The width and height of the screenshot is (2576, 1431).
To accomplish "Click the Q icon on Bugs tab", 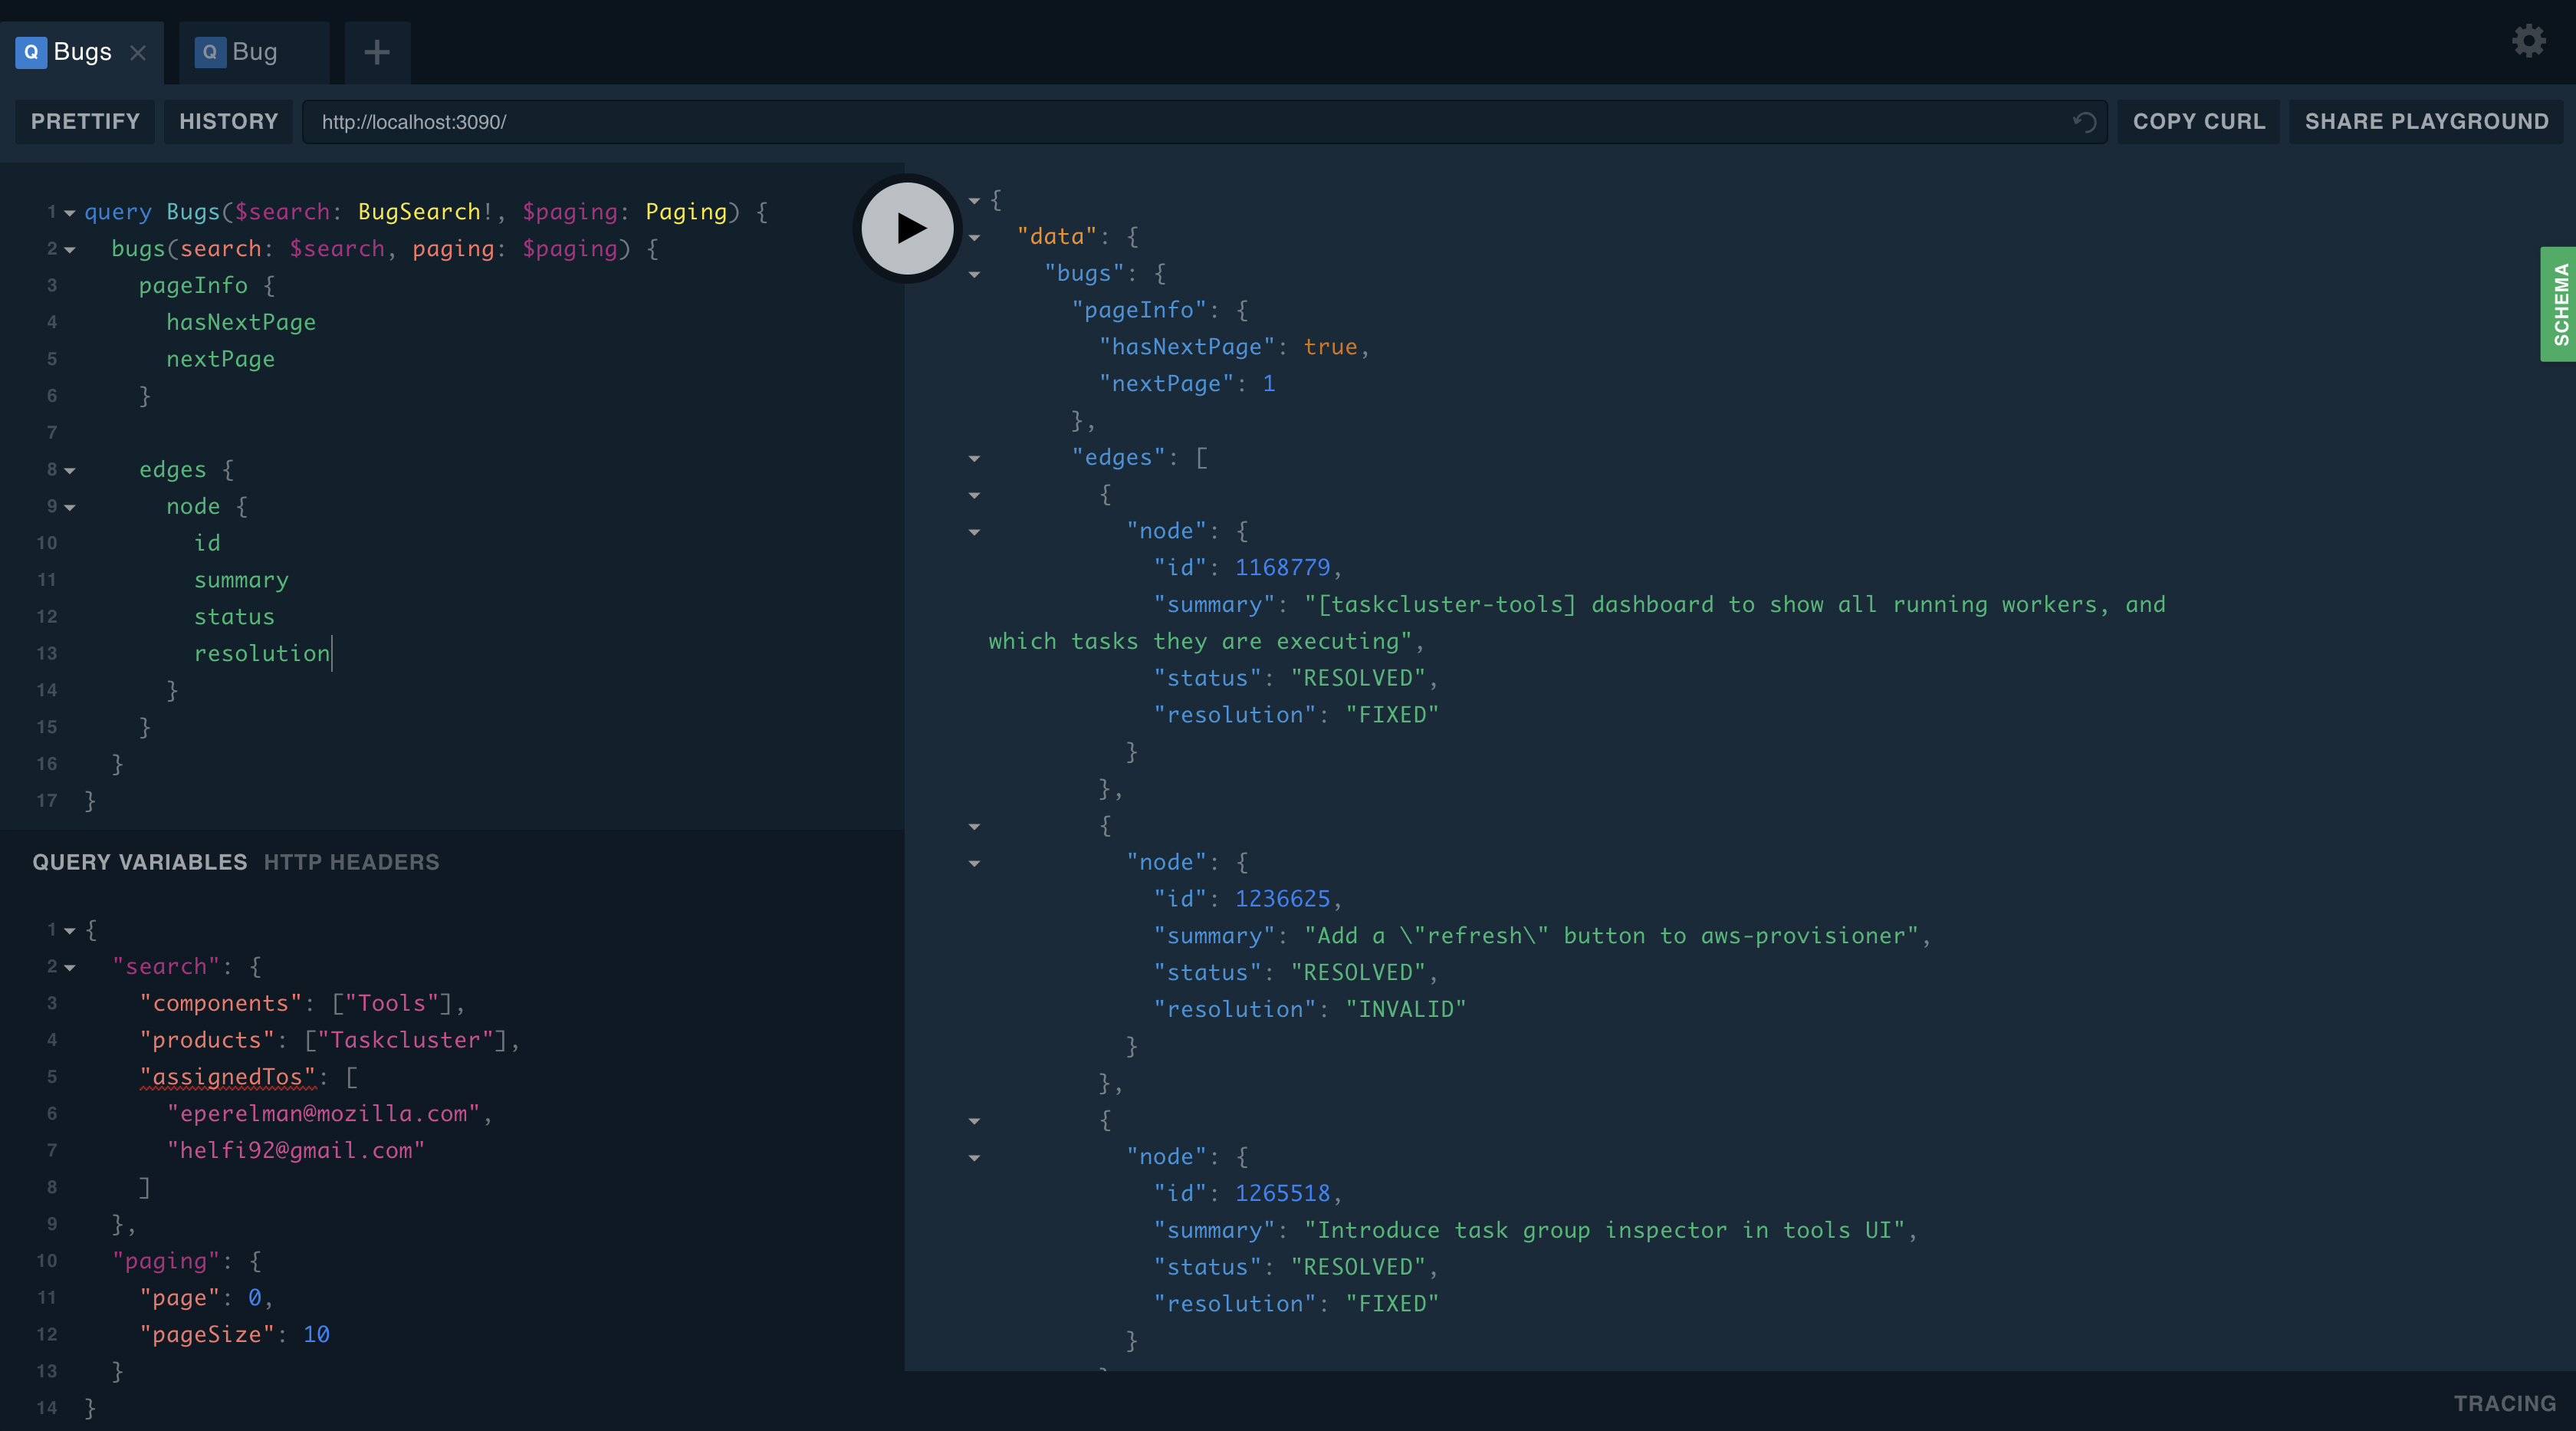I will [x=31, y=52].
